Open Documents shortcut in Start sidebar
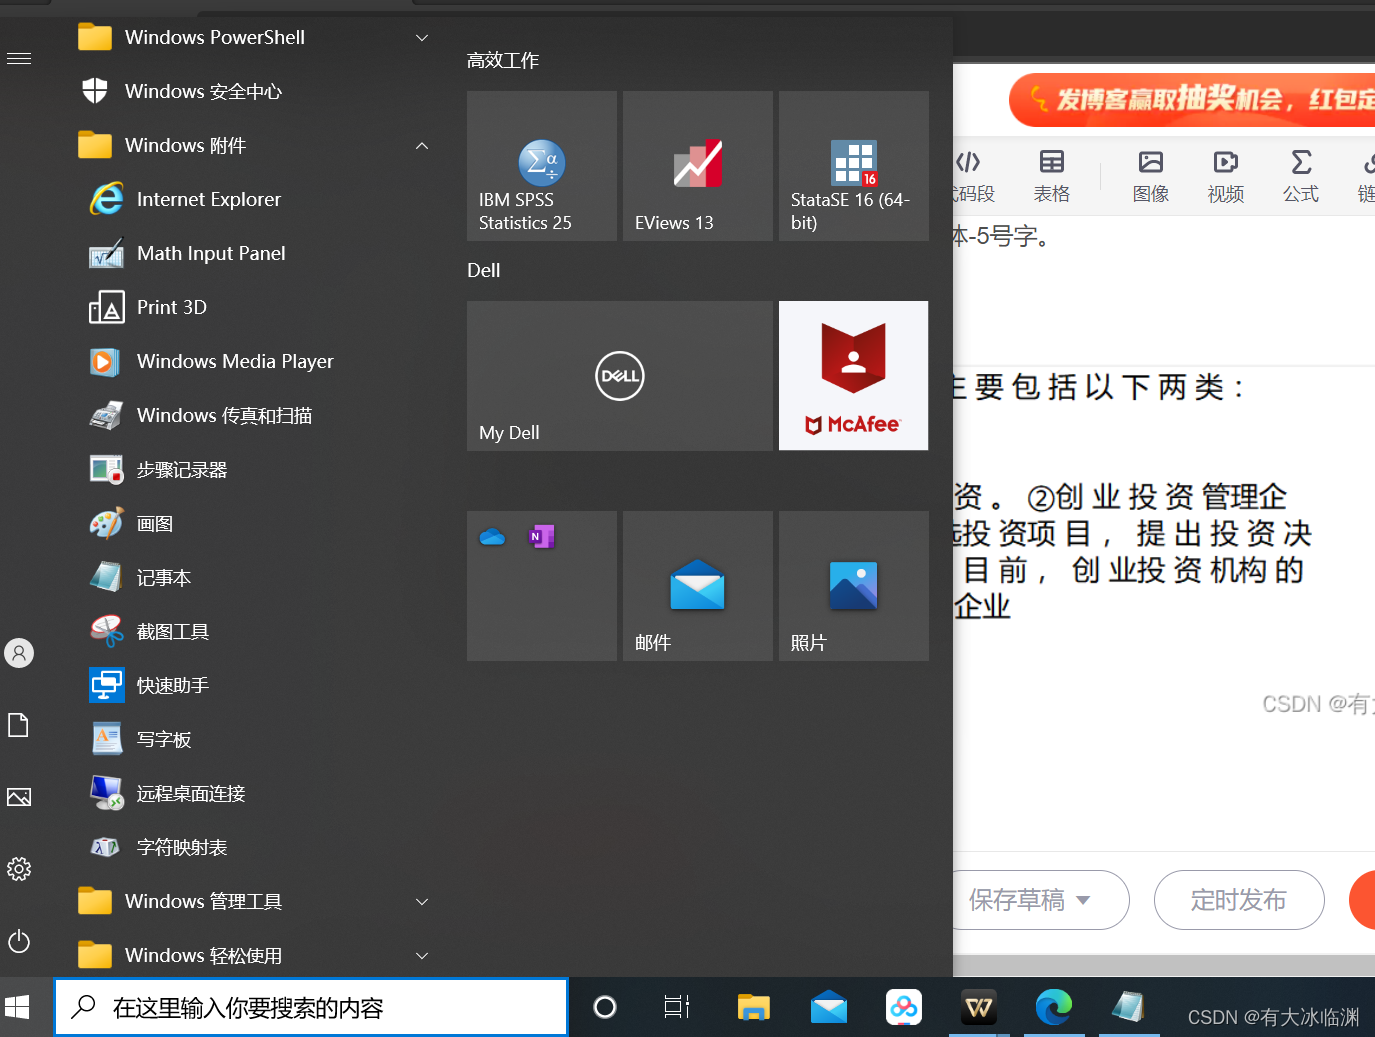Viewport: 1375px width, 1037px height. click(19, 725)
